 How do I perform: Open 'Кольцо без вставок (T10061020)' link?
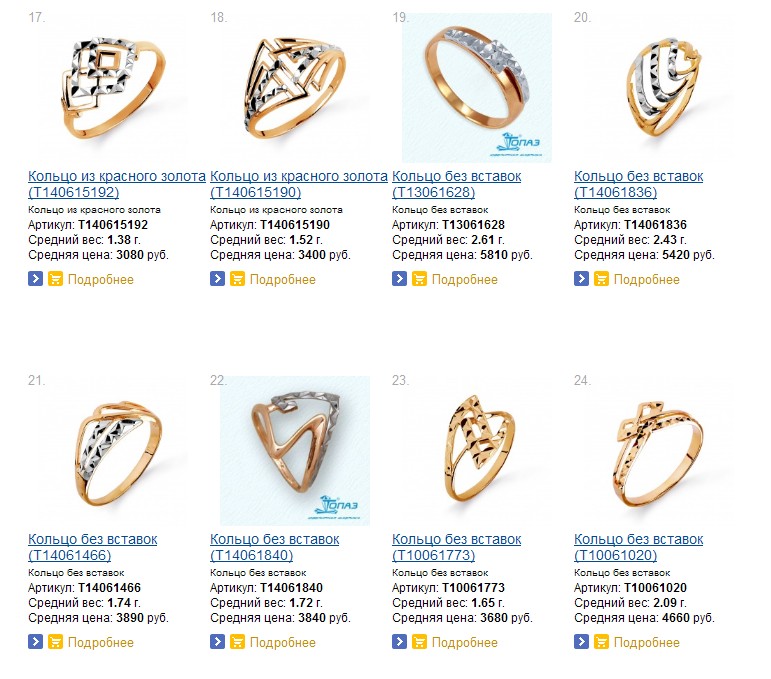(x=639, y=547)
